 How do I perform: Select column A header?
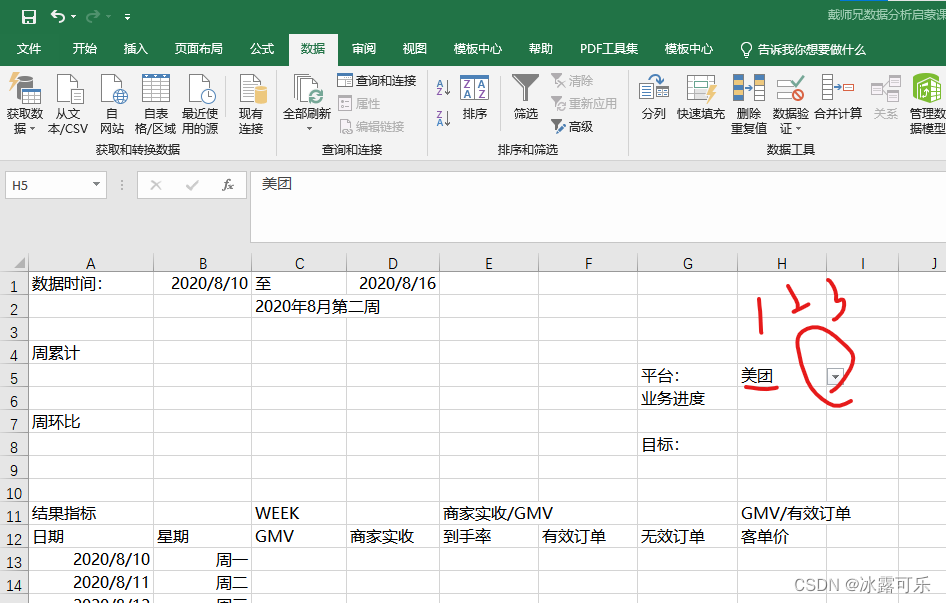90,263
